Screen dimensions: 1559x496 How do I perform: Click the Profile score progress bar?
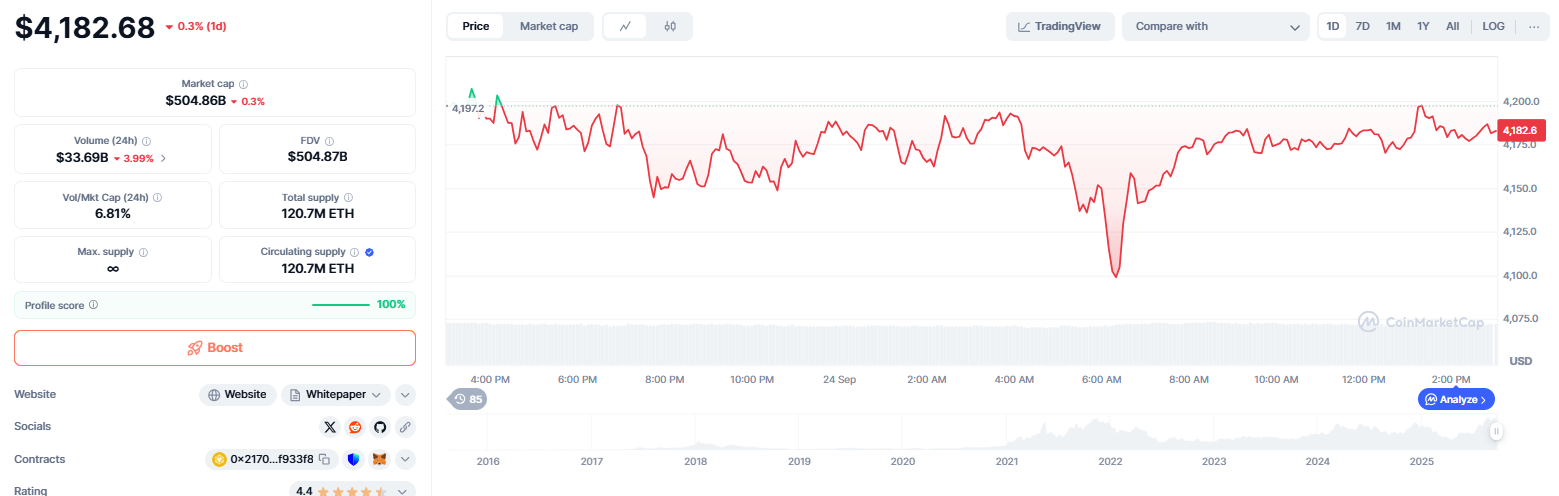pos(341,305)
